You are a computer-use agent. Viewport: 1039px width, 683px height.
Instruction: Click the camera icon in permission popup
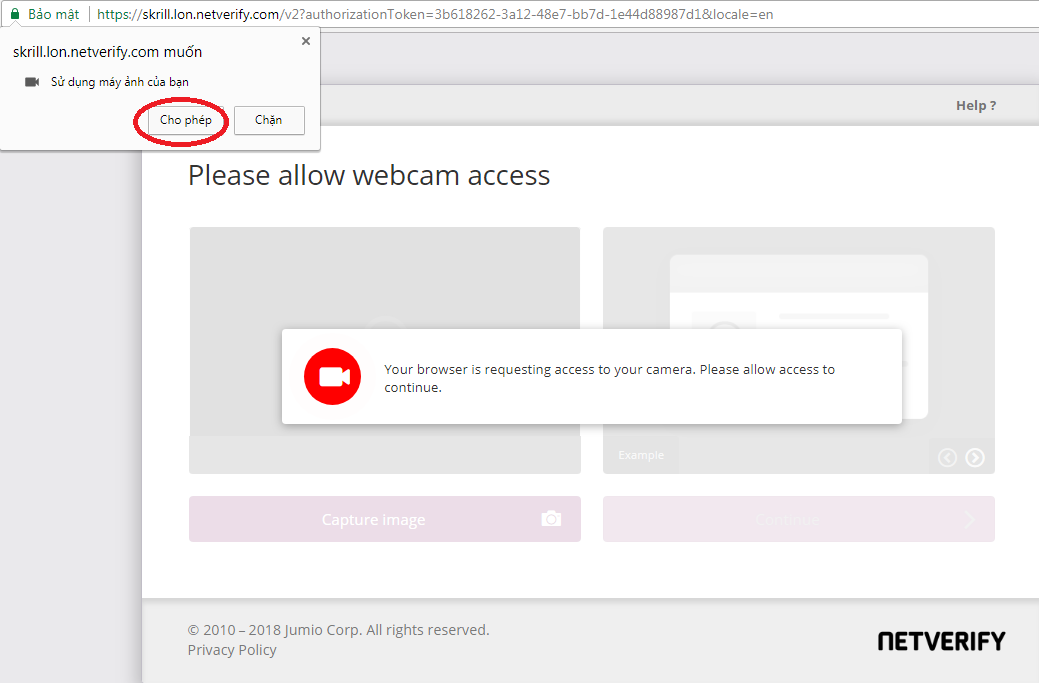[32, 82]
